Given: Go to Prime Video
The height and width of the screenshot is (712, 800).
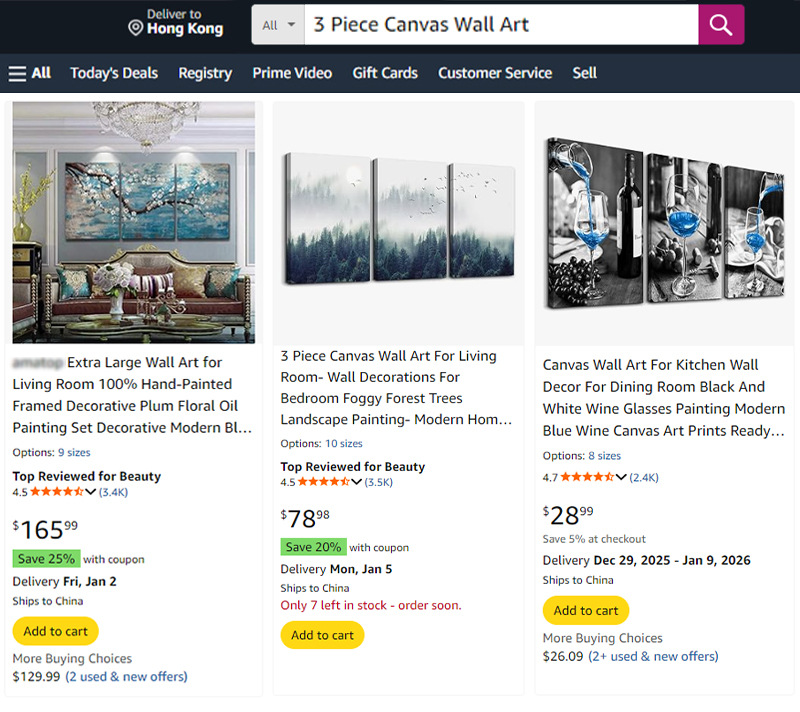Looking at the screenshot, I should click(292, 73).
